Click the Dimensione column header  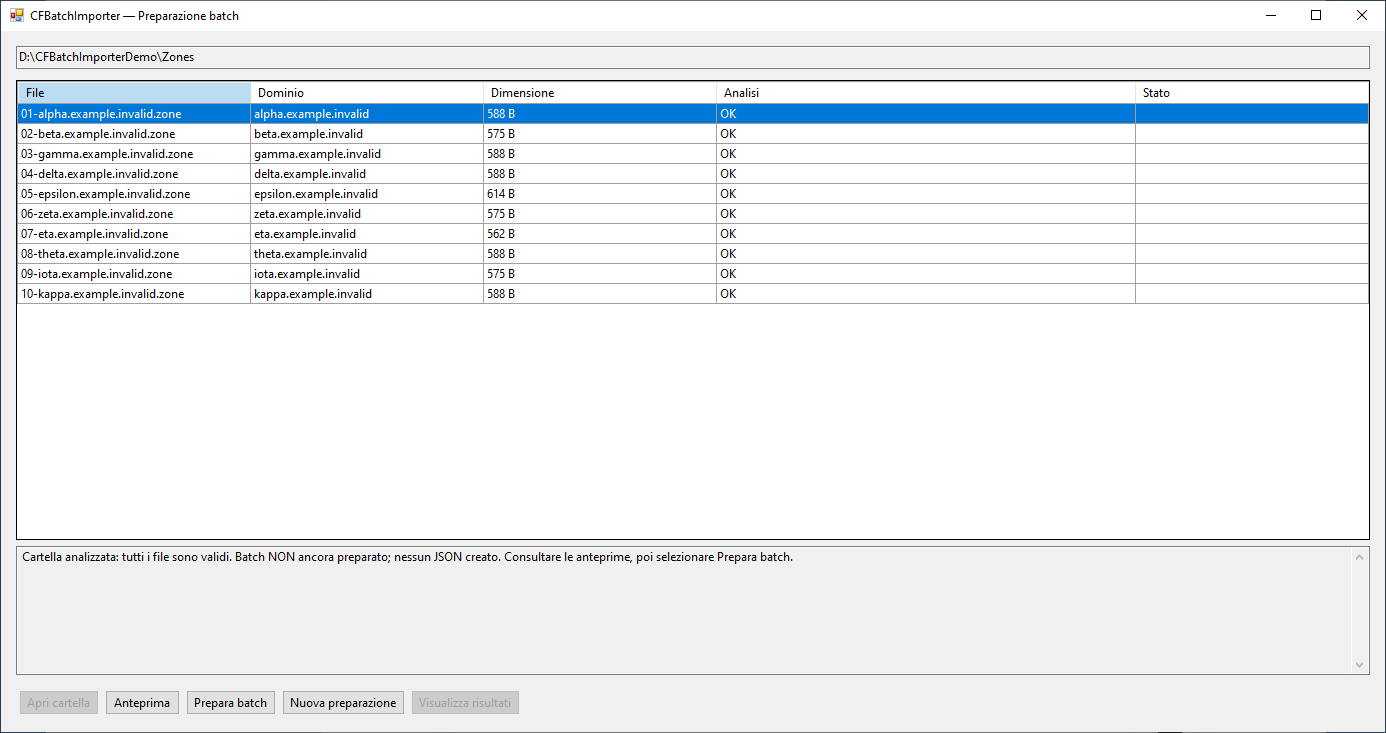tap(600, 93)
